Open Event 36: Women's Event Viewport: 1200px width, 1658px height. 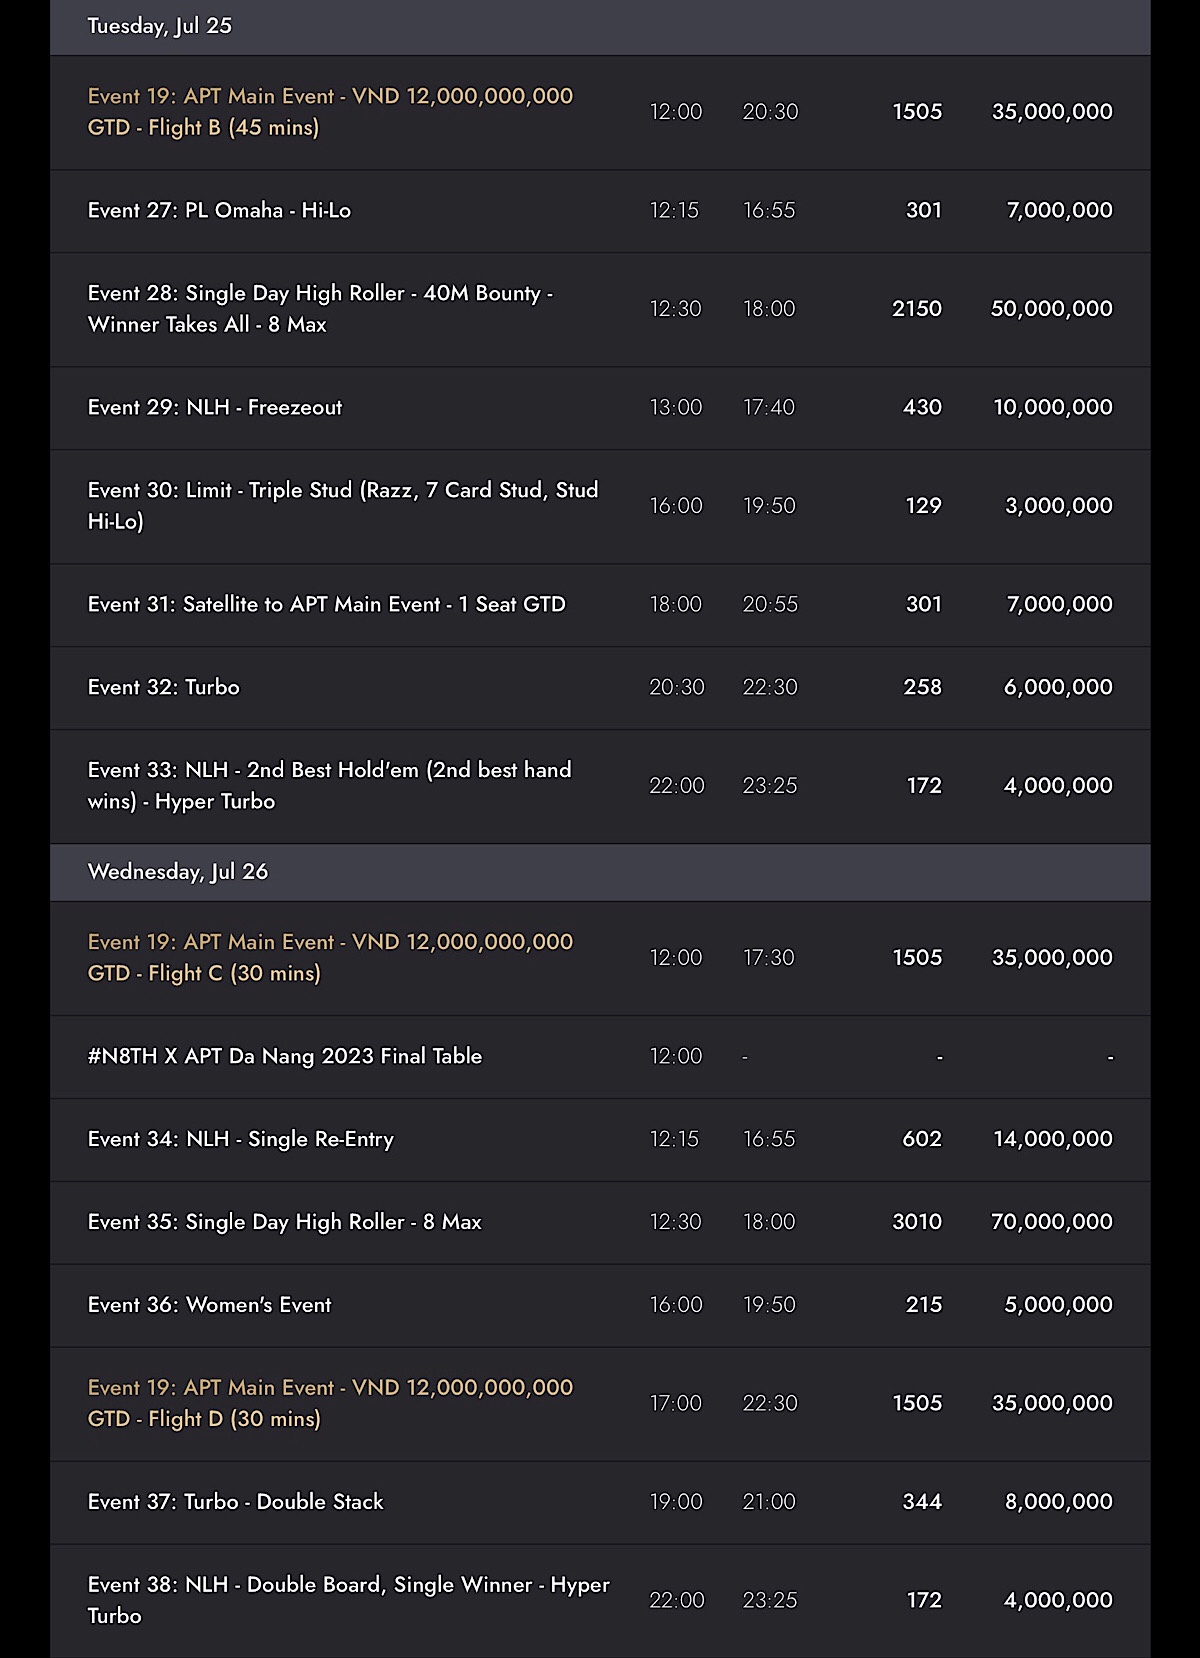pos(600,1305)
